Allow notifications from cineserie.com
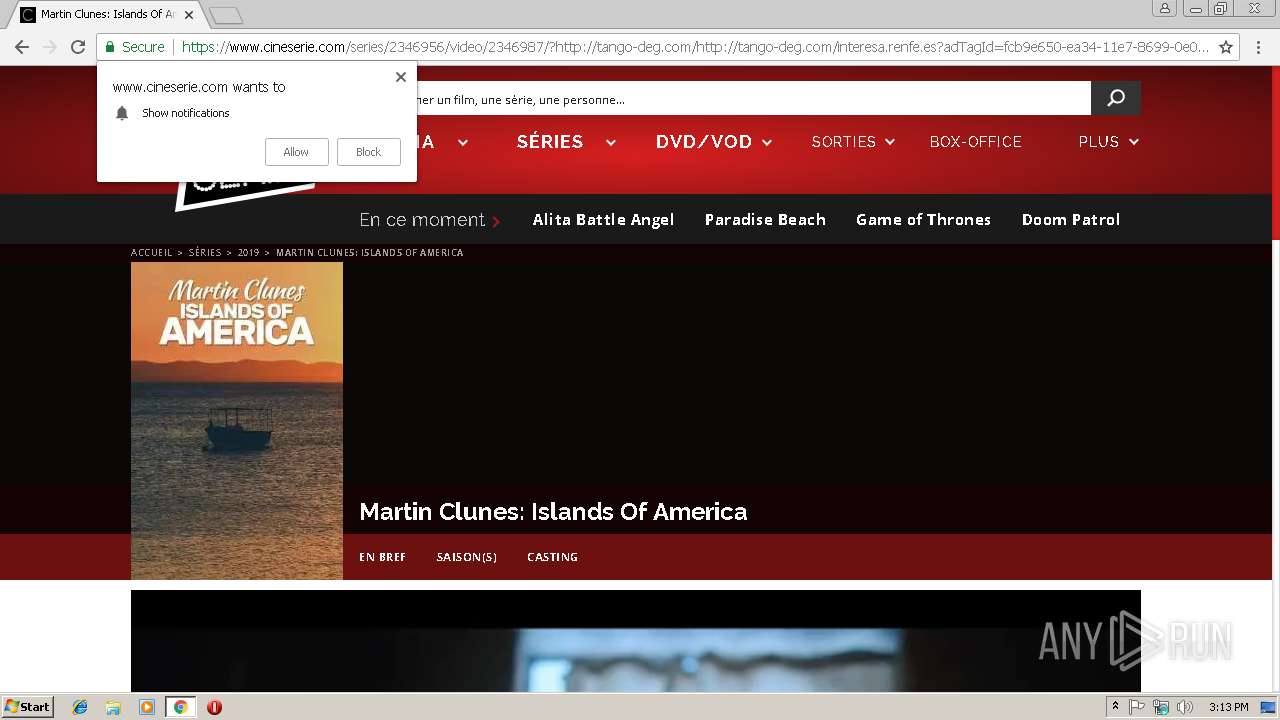The image size is (1280, 720). pos(296,152)
